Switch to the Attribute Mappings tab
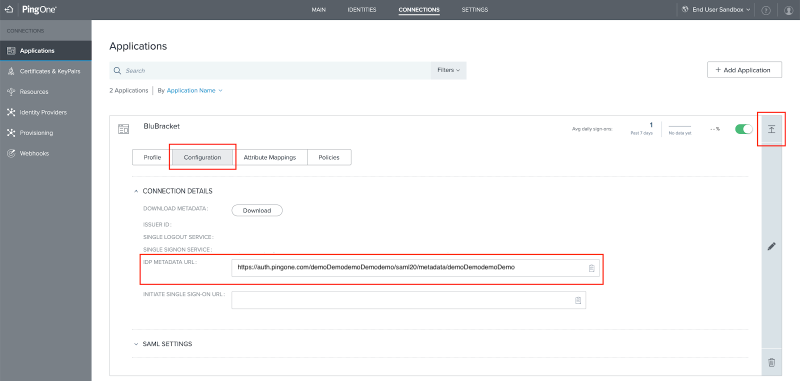The width and height of the screenshot is (800, 381). tap(270, 158)
